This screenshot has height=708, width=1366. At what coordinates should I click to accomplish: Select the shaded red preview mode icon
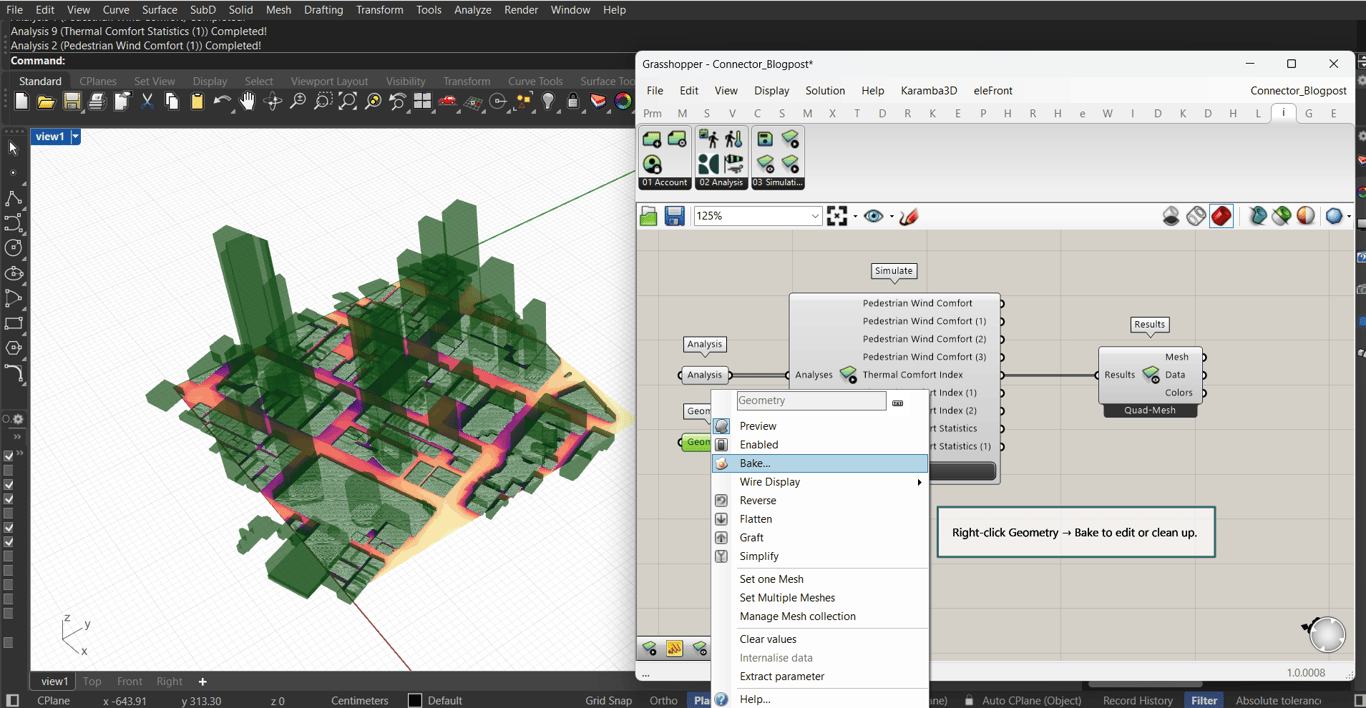(x=1221, y=216)
